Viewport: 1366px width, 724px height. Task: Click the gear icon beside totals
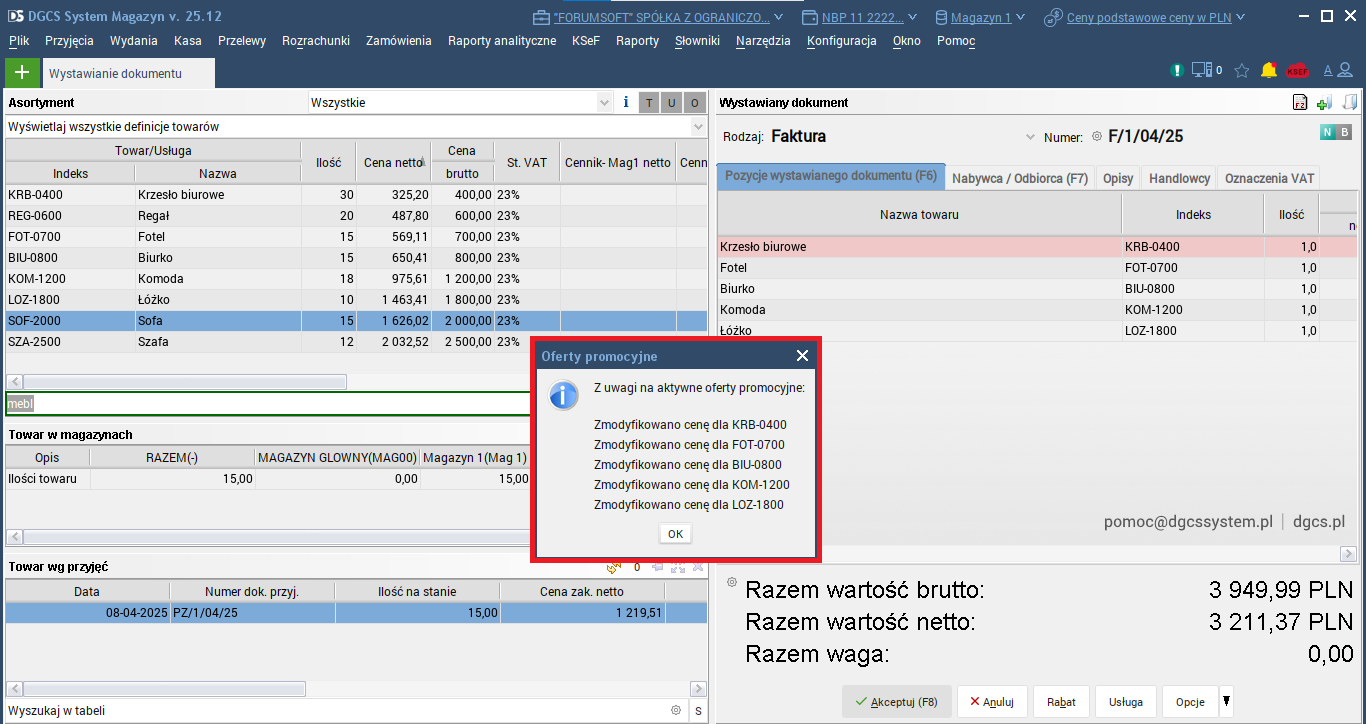point(731,582)
